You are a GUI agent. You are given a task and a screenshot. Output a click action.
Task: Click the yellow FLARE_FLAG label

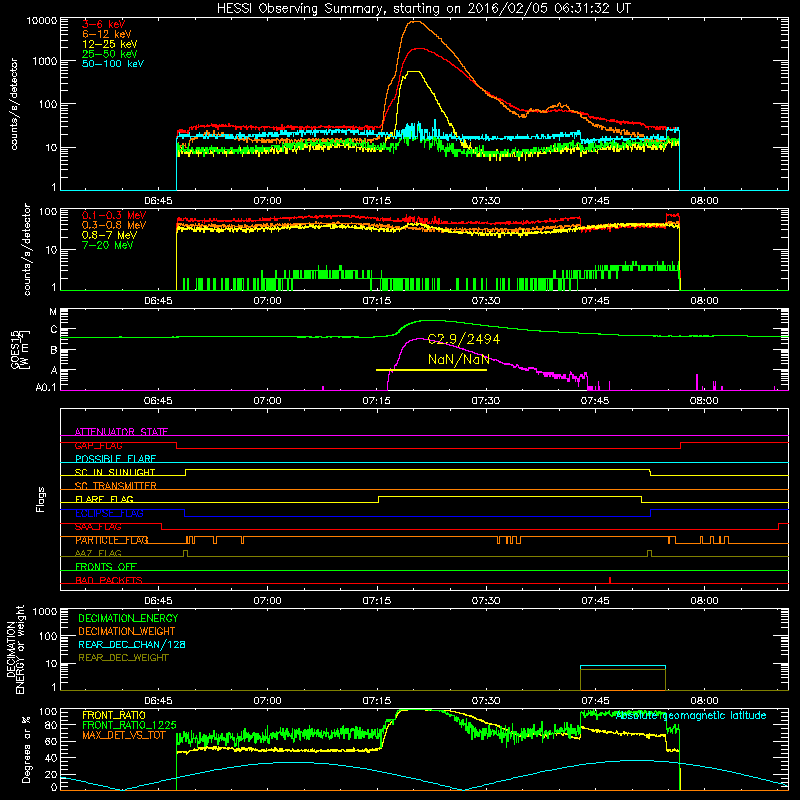click(104, 499)
